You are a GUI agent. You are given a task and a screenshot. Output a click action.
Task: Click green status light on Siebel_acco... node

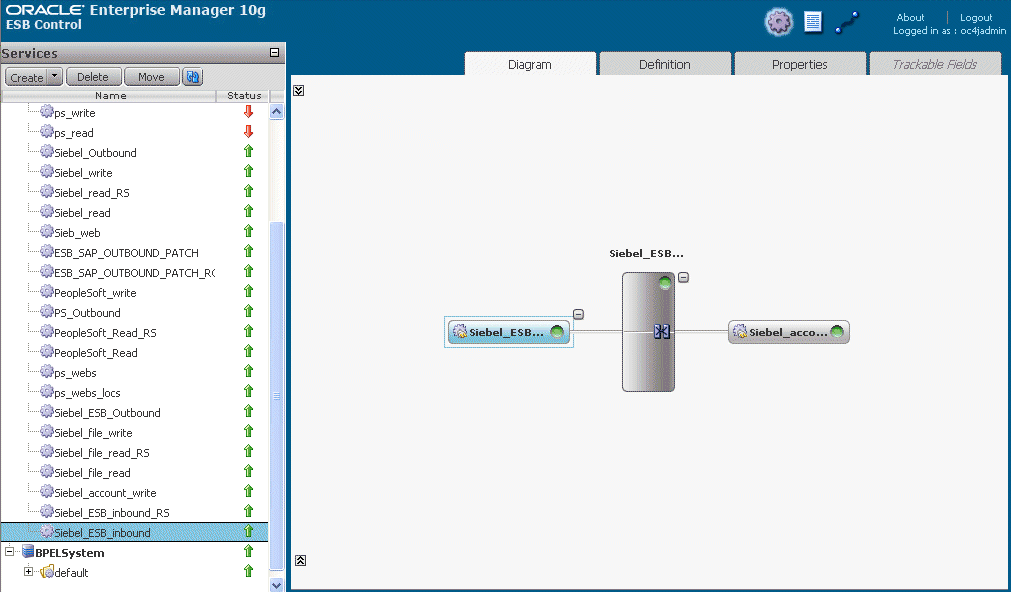click(x=837, y=331)
